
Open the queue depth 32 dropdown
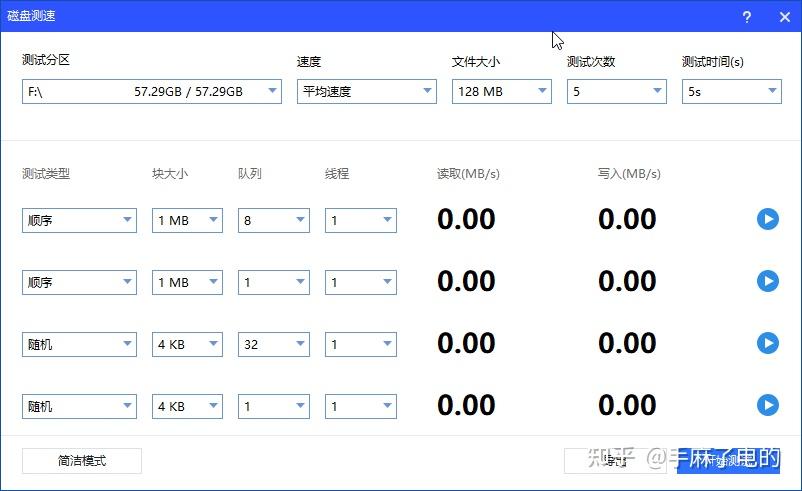pos(274,344)
